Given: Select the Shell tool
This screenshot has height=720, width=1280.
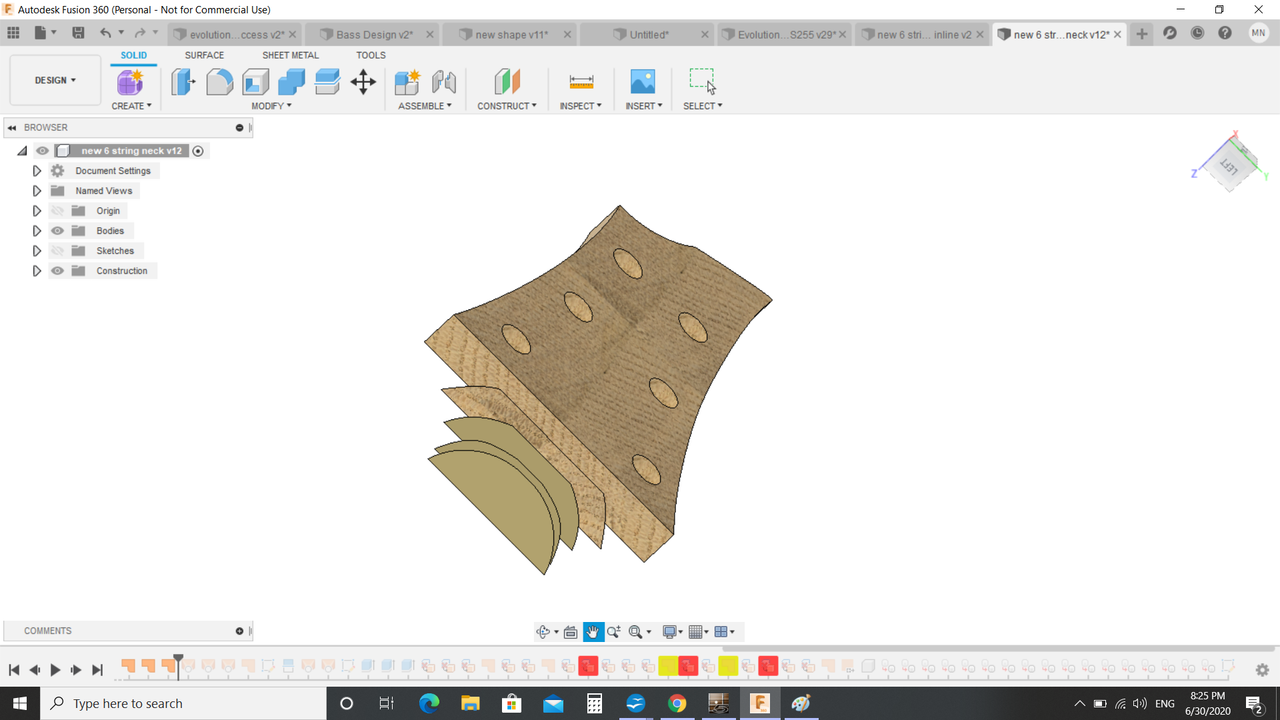Looking at the screenshot, I should coord(255,82).
